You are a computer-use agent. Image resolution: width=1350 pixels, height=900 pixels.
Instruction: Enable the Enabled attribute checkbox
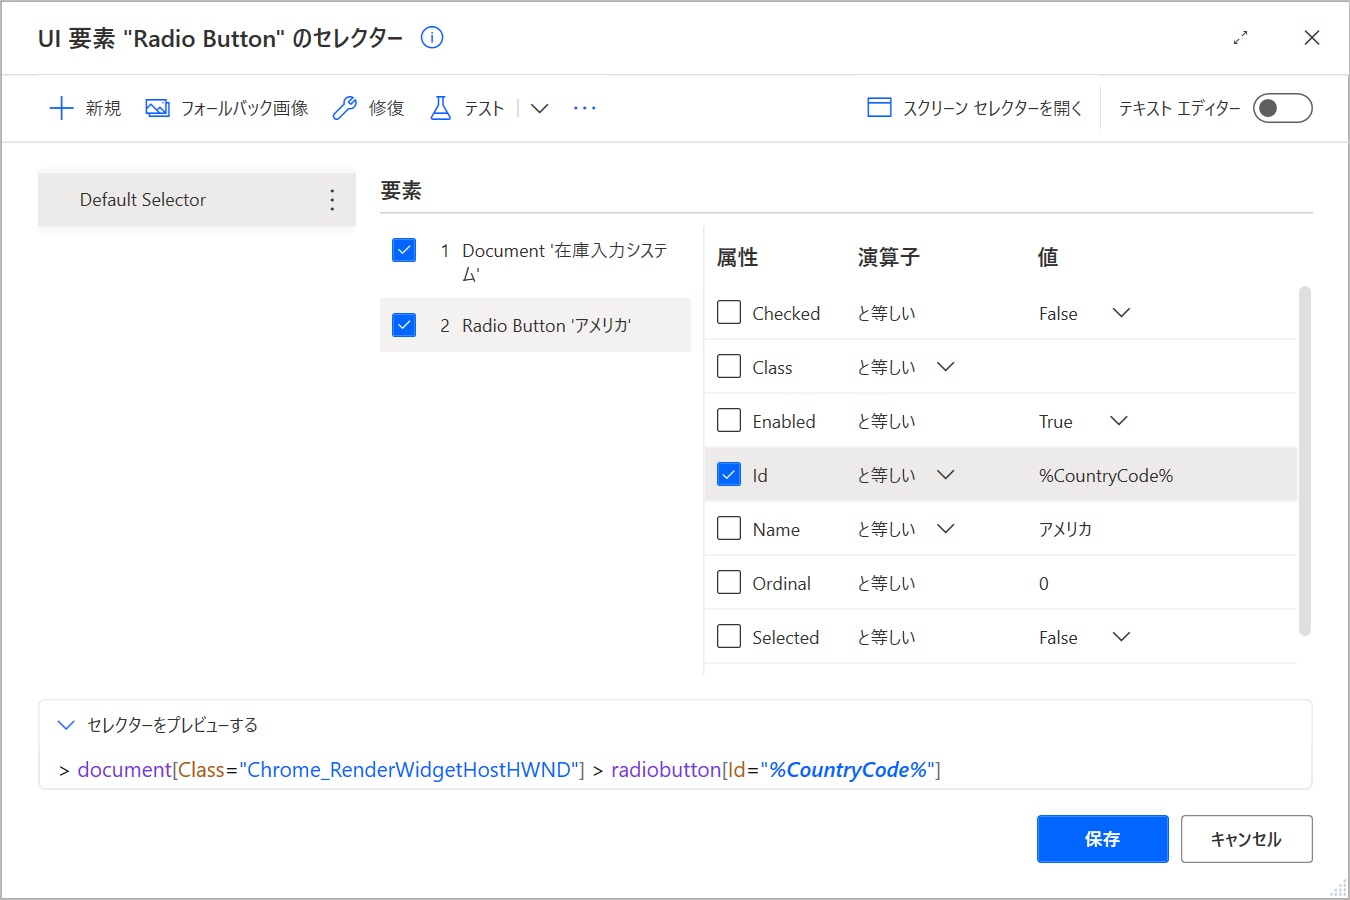point(729,421)
